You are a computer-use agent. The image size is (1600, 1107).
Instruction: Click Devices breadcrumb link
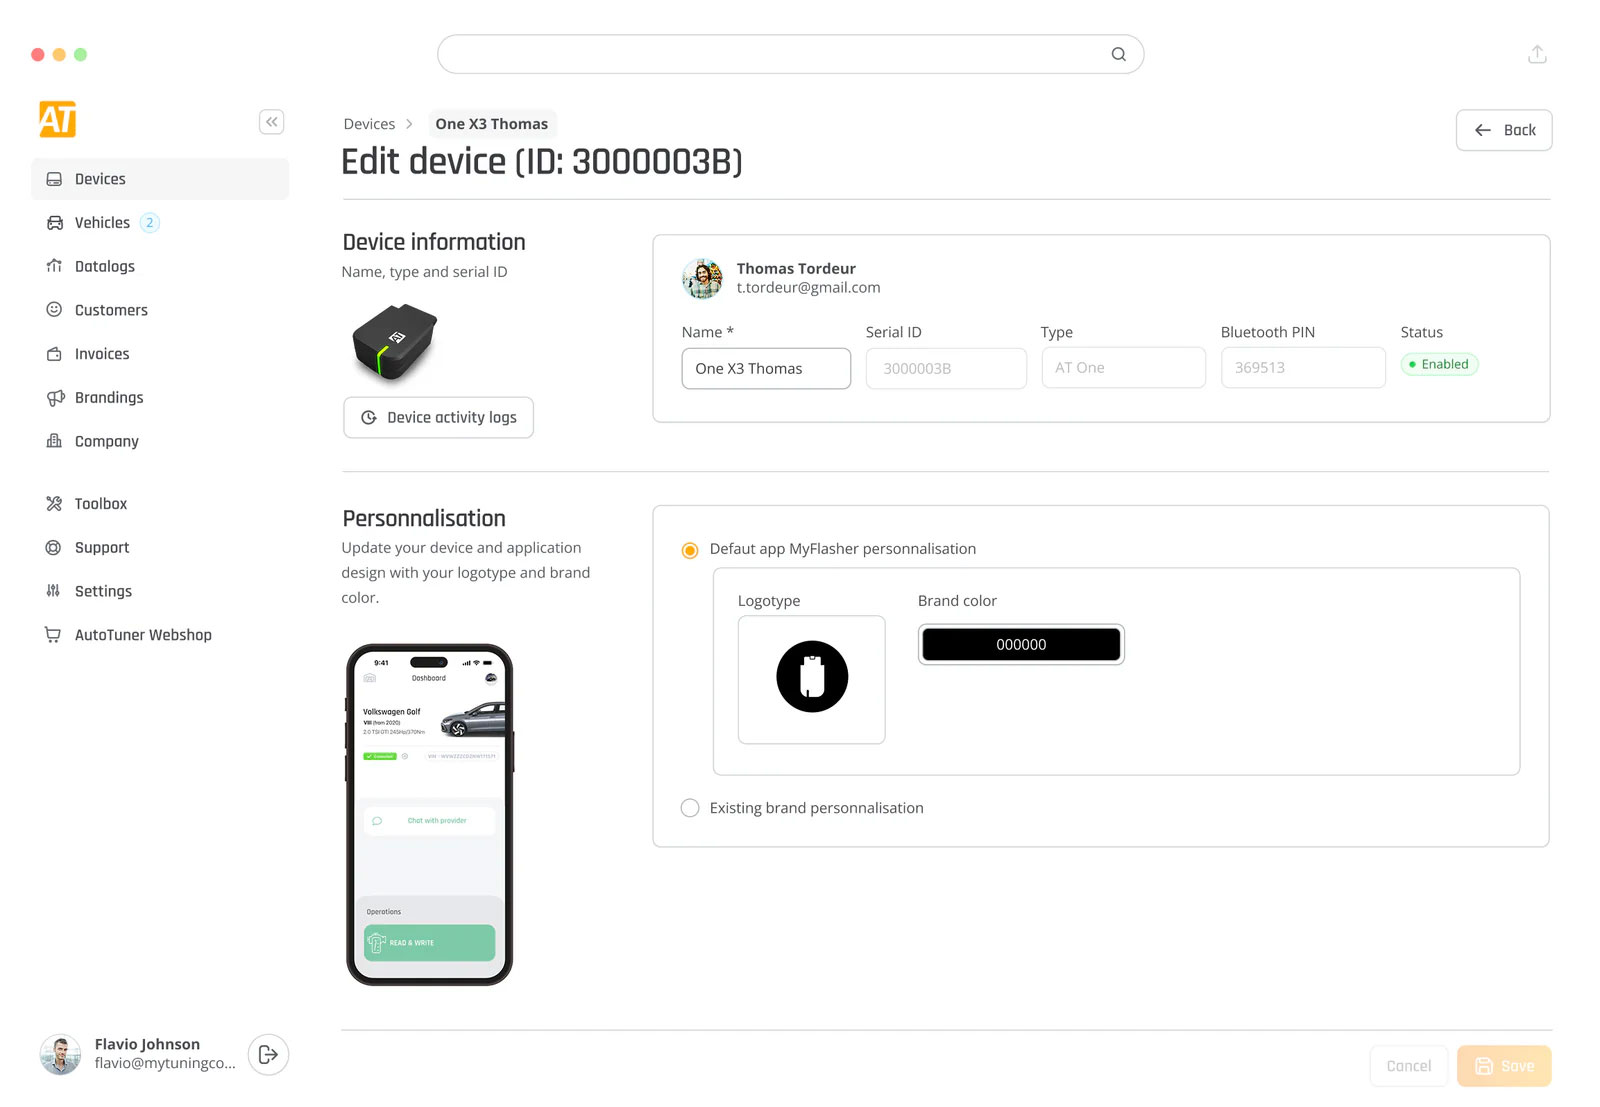tap(369, 124)
